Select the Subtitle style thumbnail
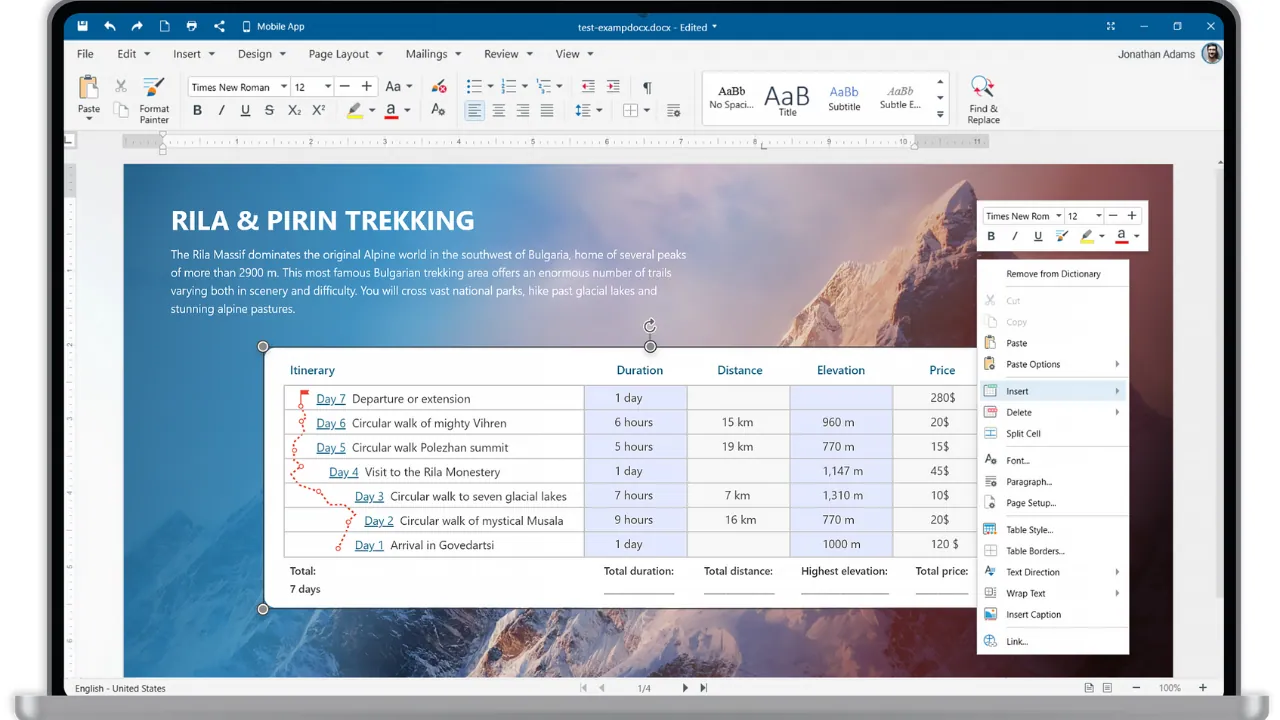 [x=844, y=97]
